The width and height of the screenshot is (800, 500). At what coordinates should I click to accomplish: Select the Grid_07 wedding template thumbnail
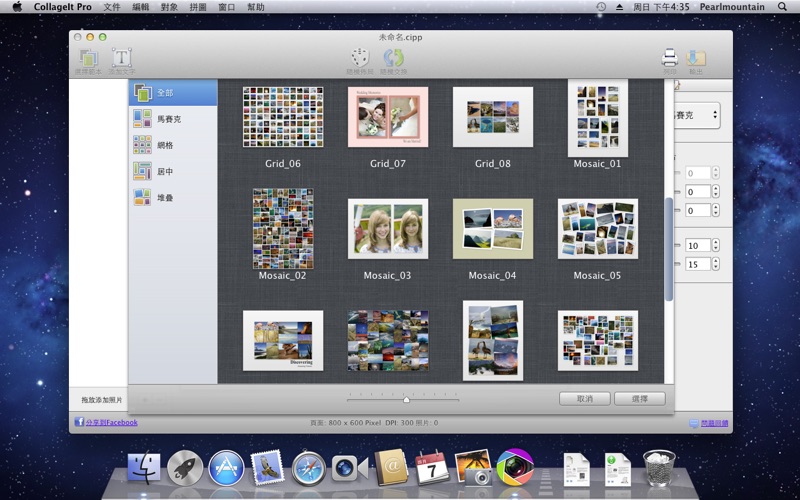click(388, 117)
